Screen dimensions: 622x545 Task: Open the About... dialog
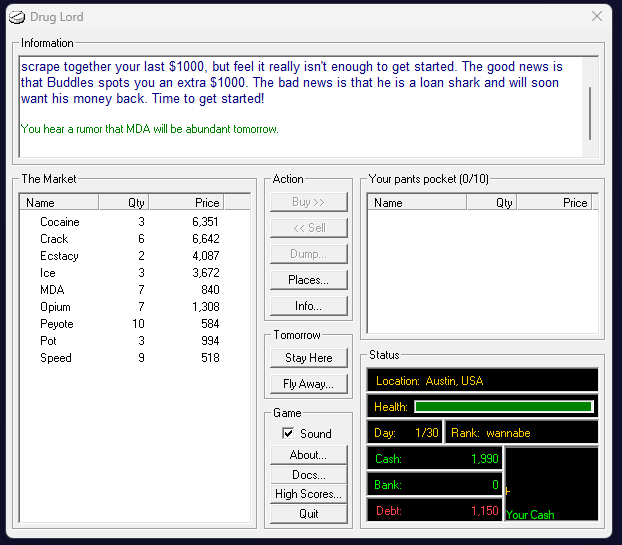pos(308,455)
